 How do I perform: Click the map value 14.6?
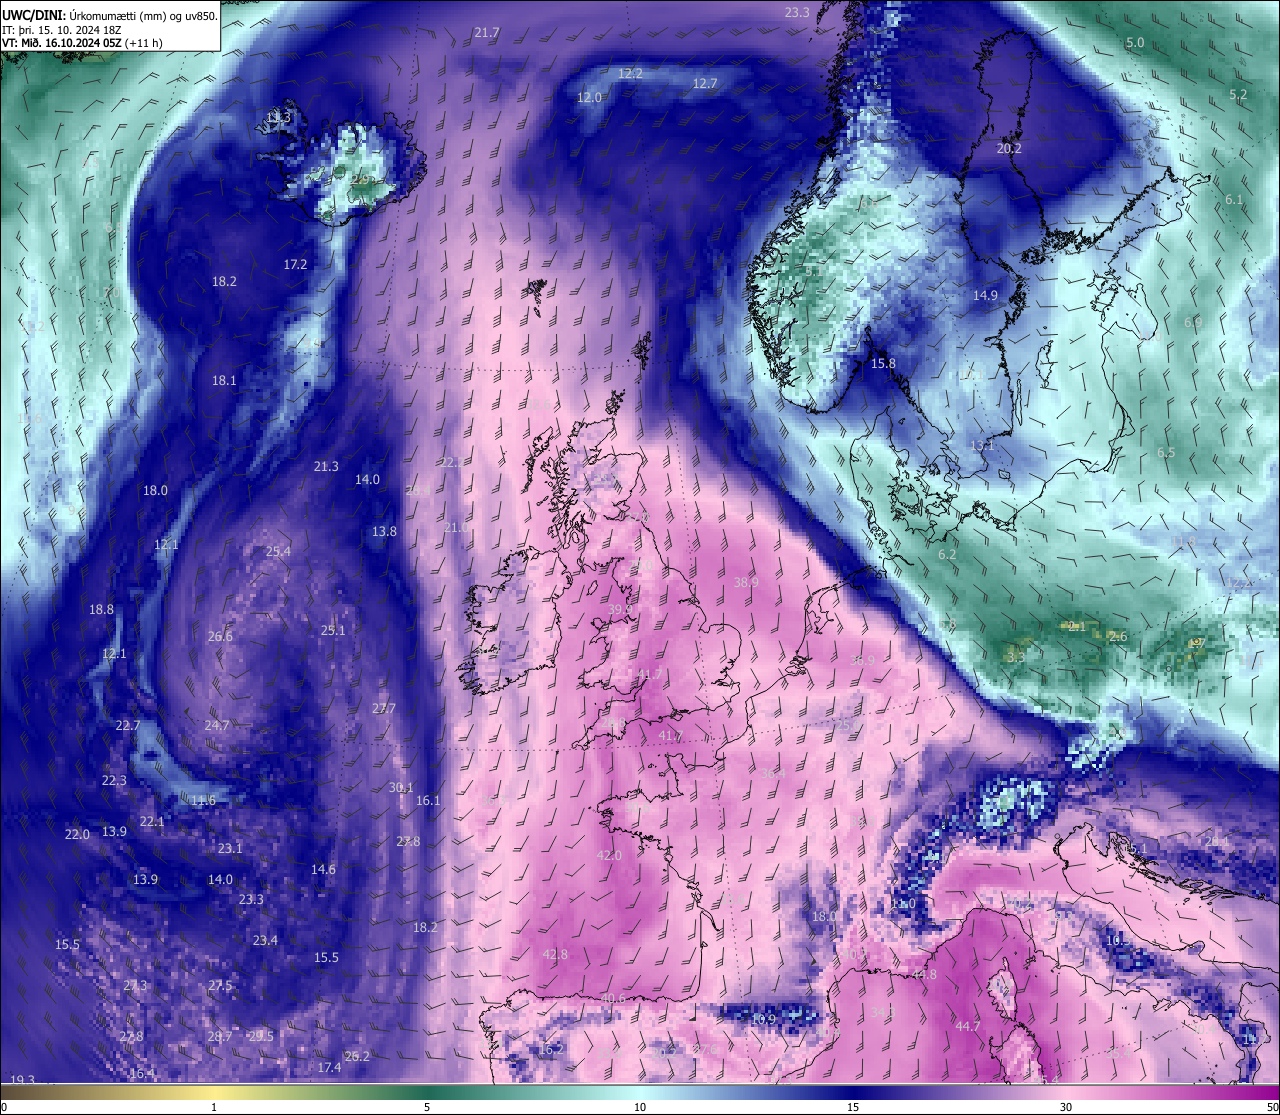click(x=323, y=870)
